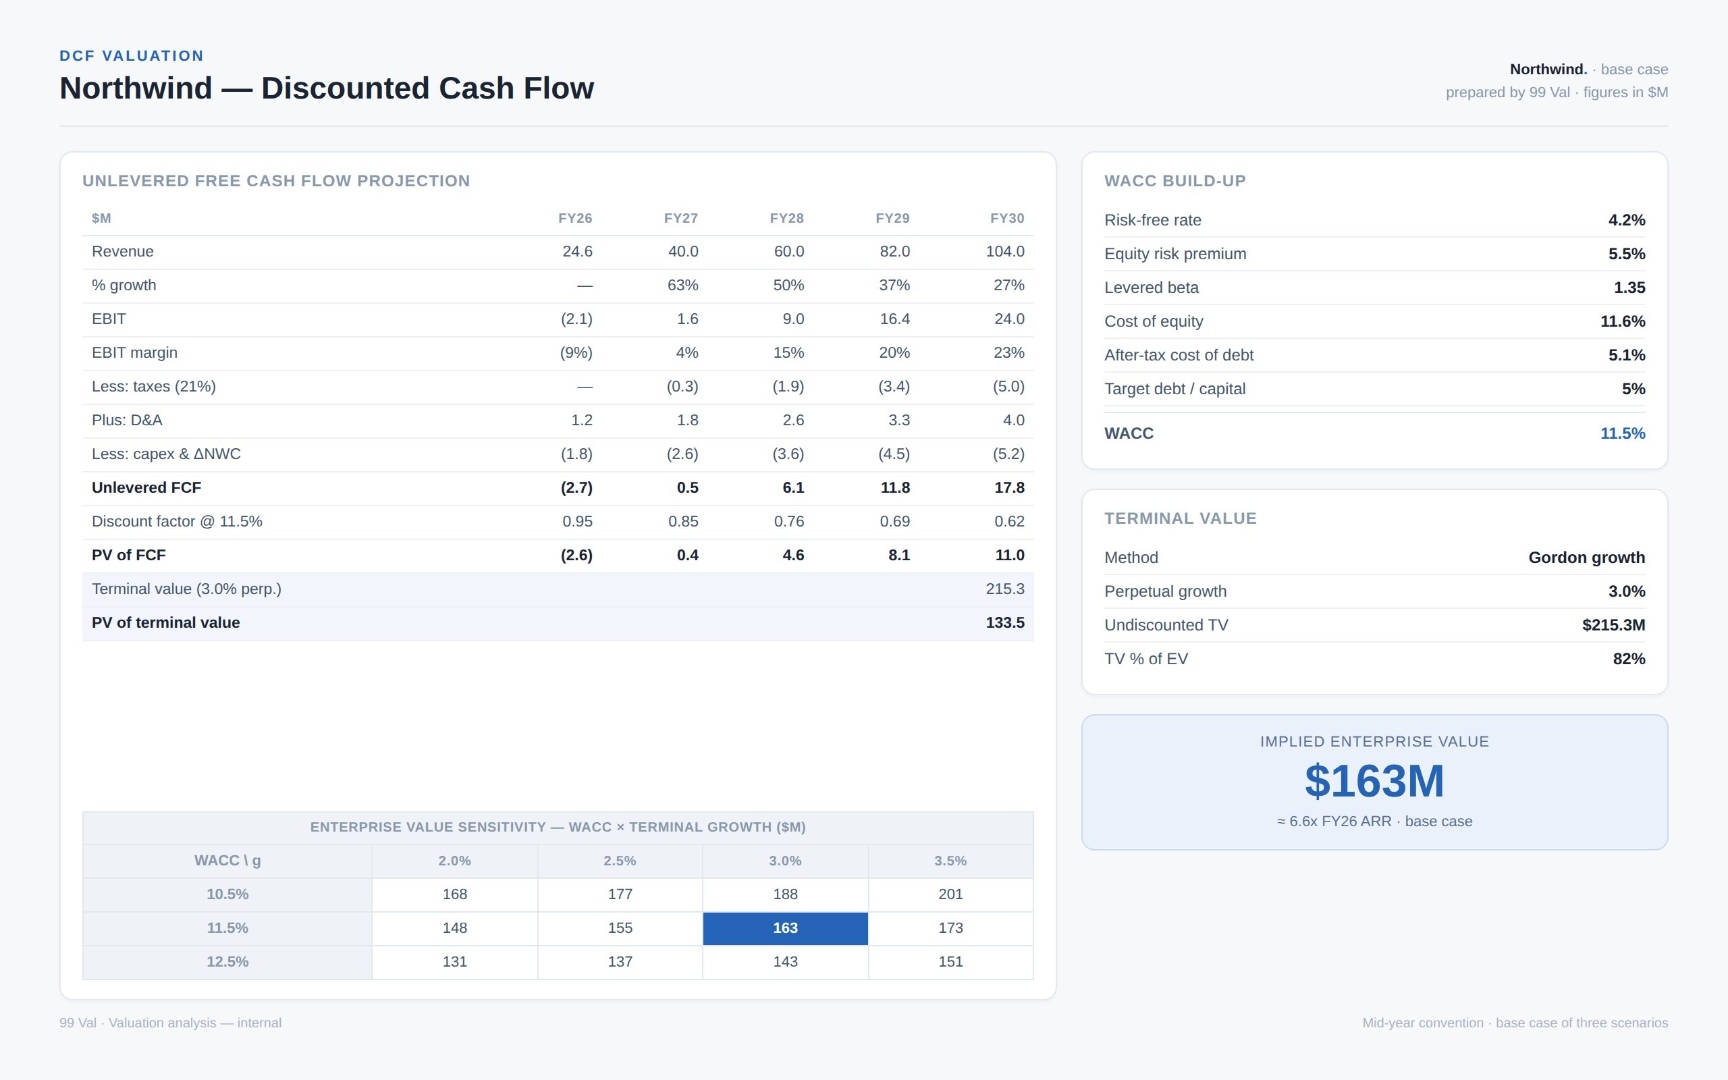Click the FY26 Unlevered FCF (2.7)
This screenshot has height=1080, width=1728.
(x=576, y=488)
